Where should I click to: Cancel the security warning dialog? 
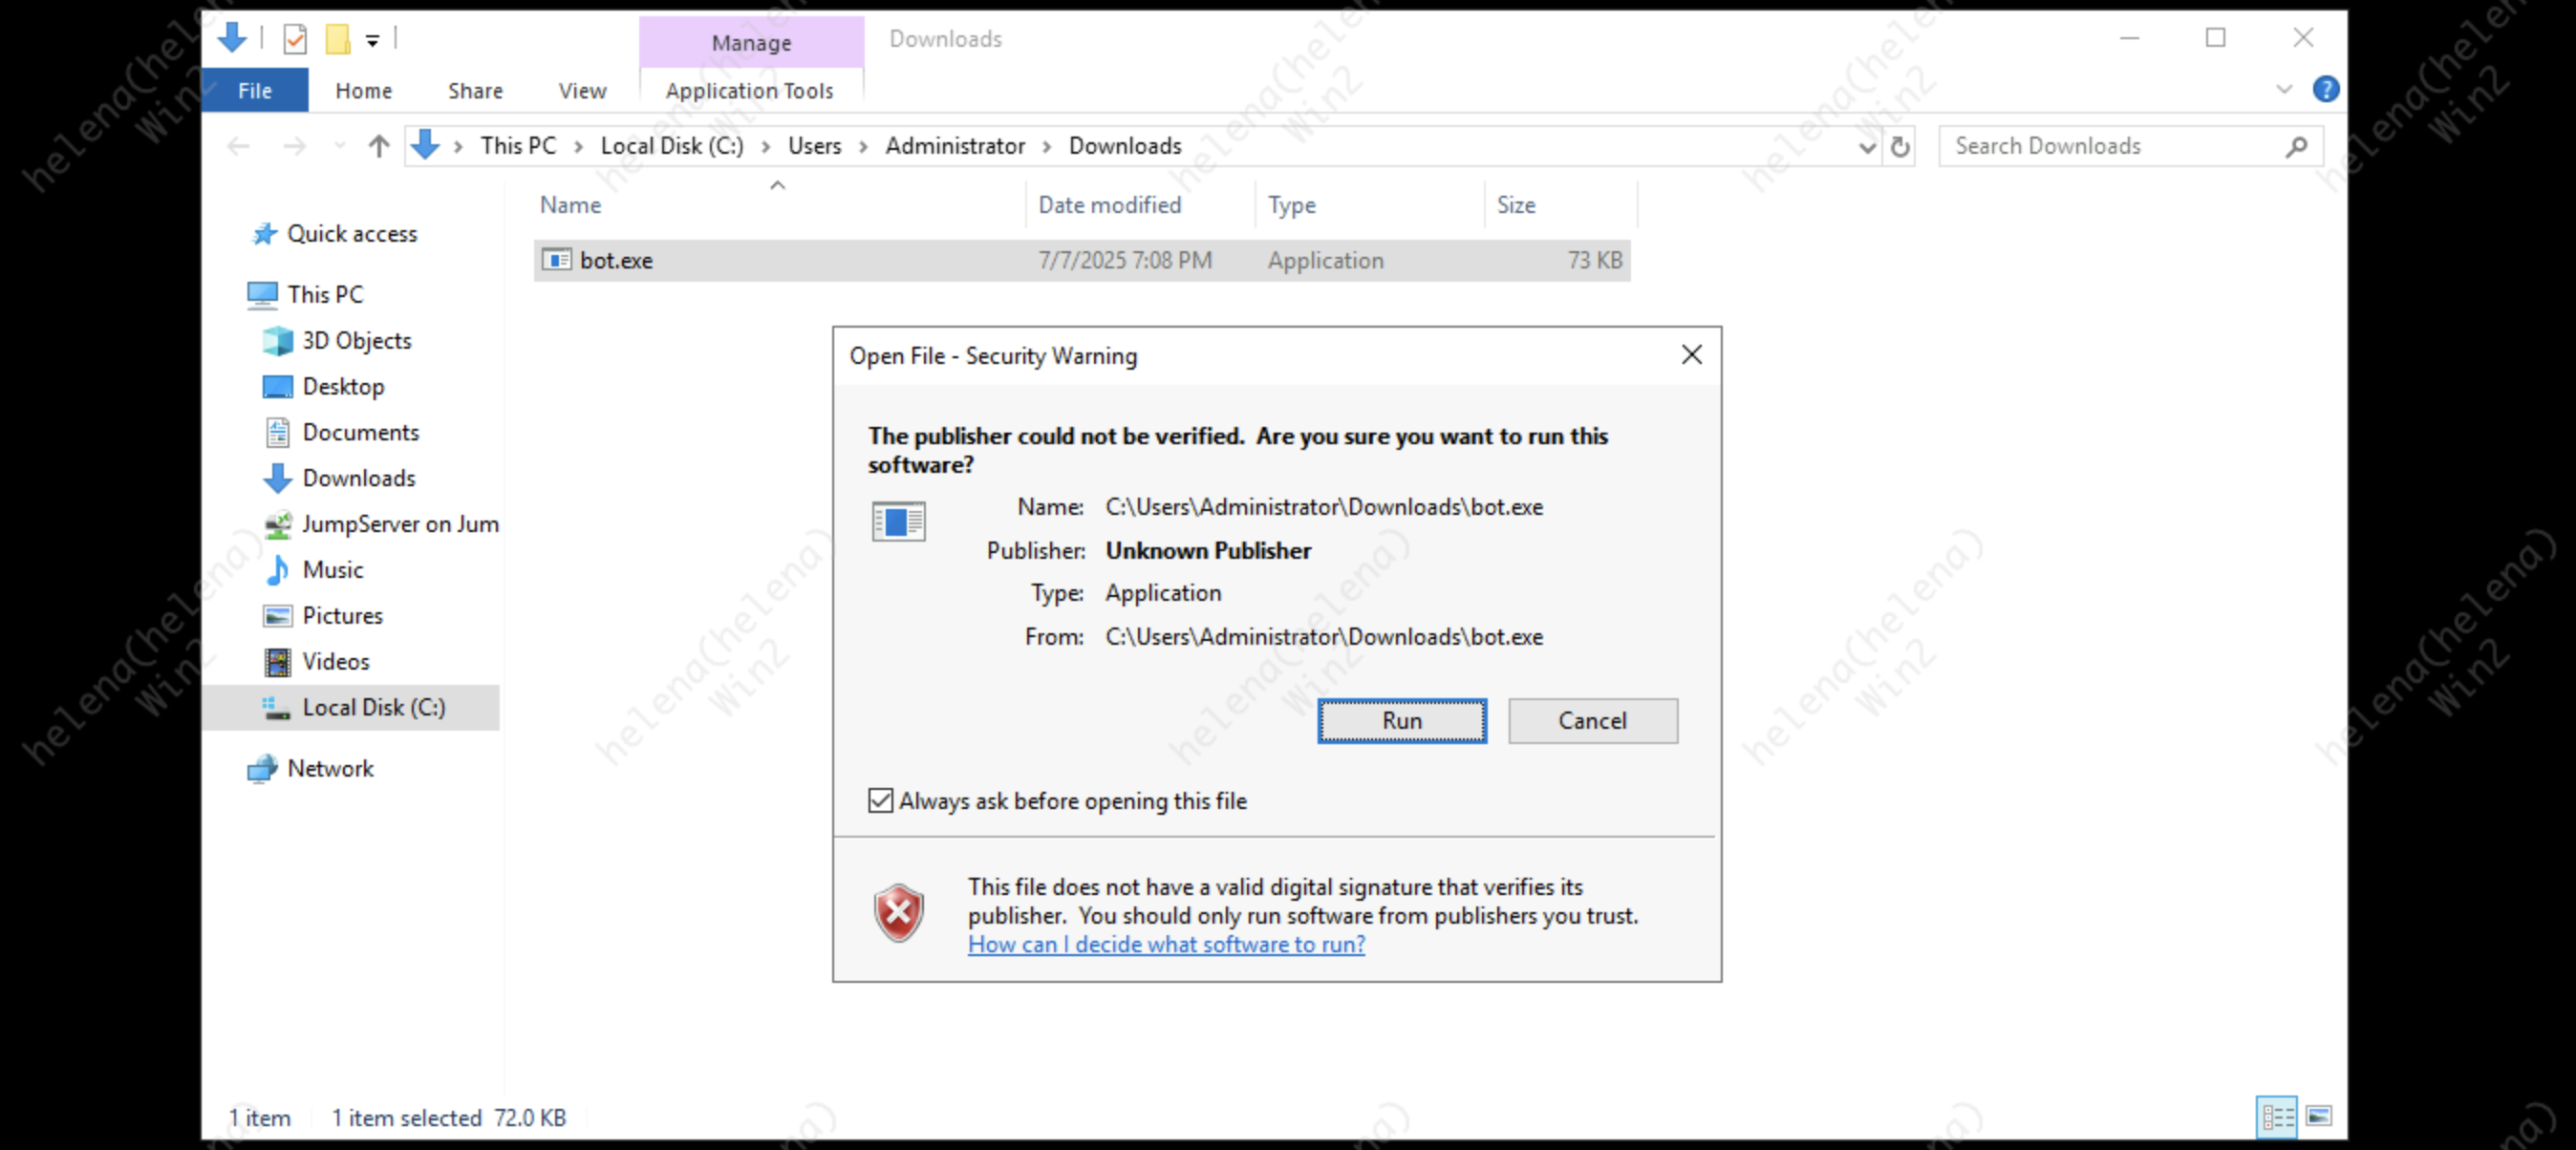point(1592,721)
